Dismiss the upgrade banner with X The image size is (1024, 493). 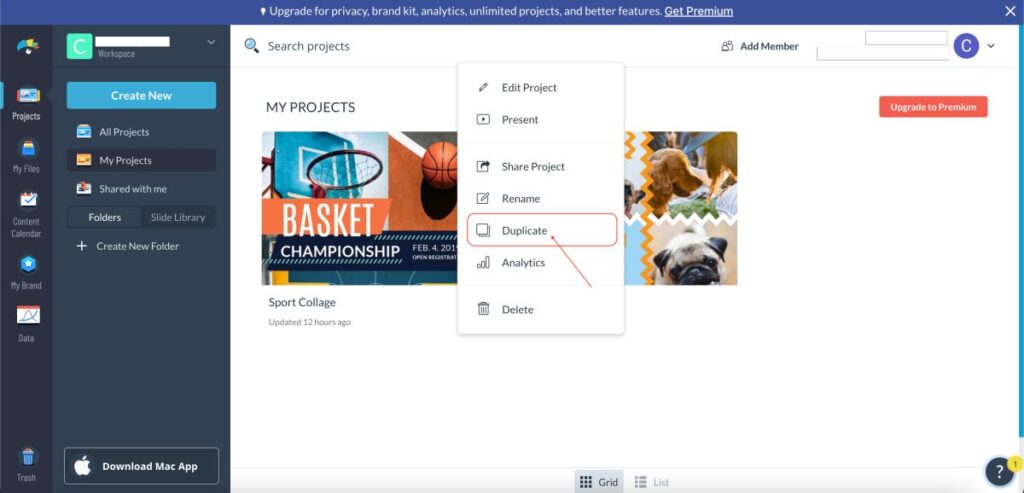pos(1010,11)
